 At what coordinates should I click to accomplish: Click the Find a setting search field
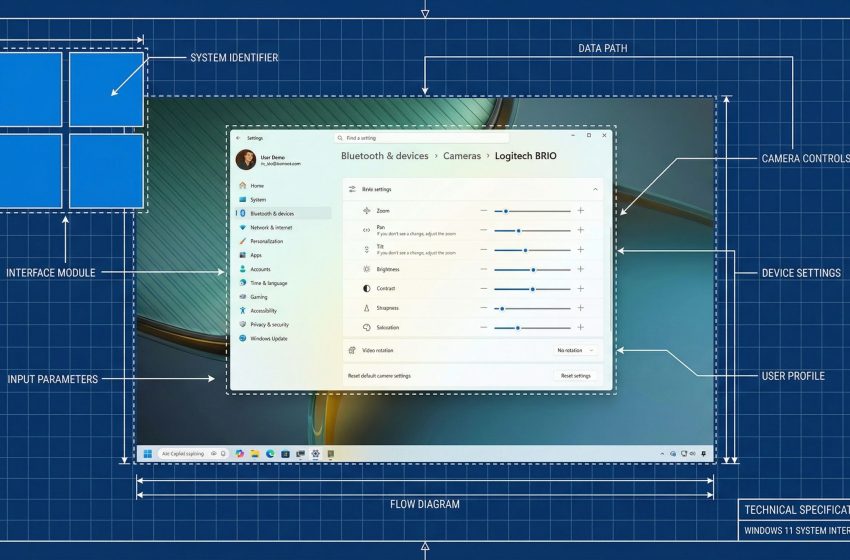click(x=421, y=138)
